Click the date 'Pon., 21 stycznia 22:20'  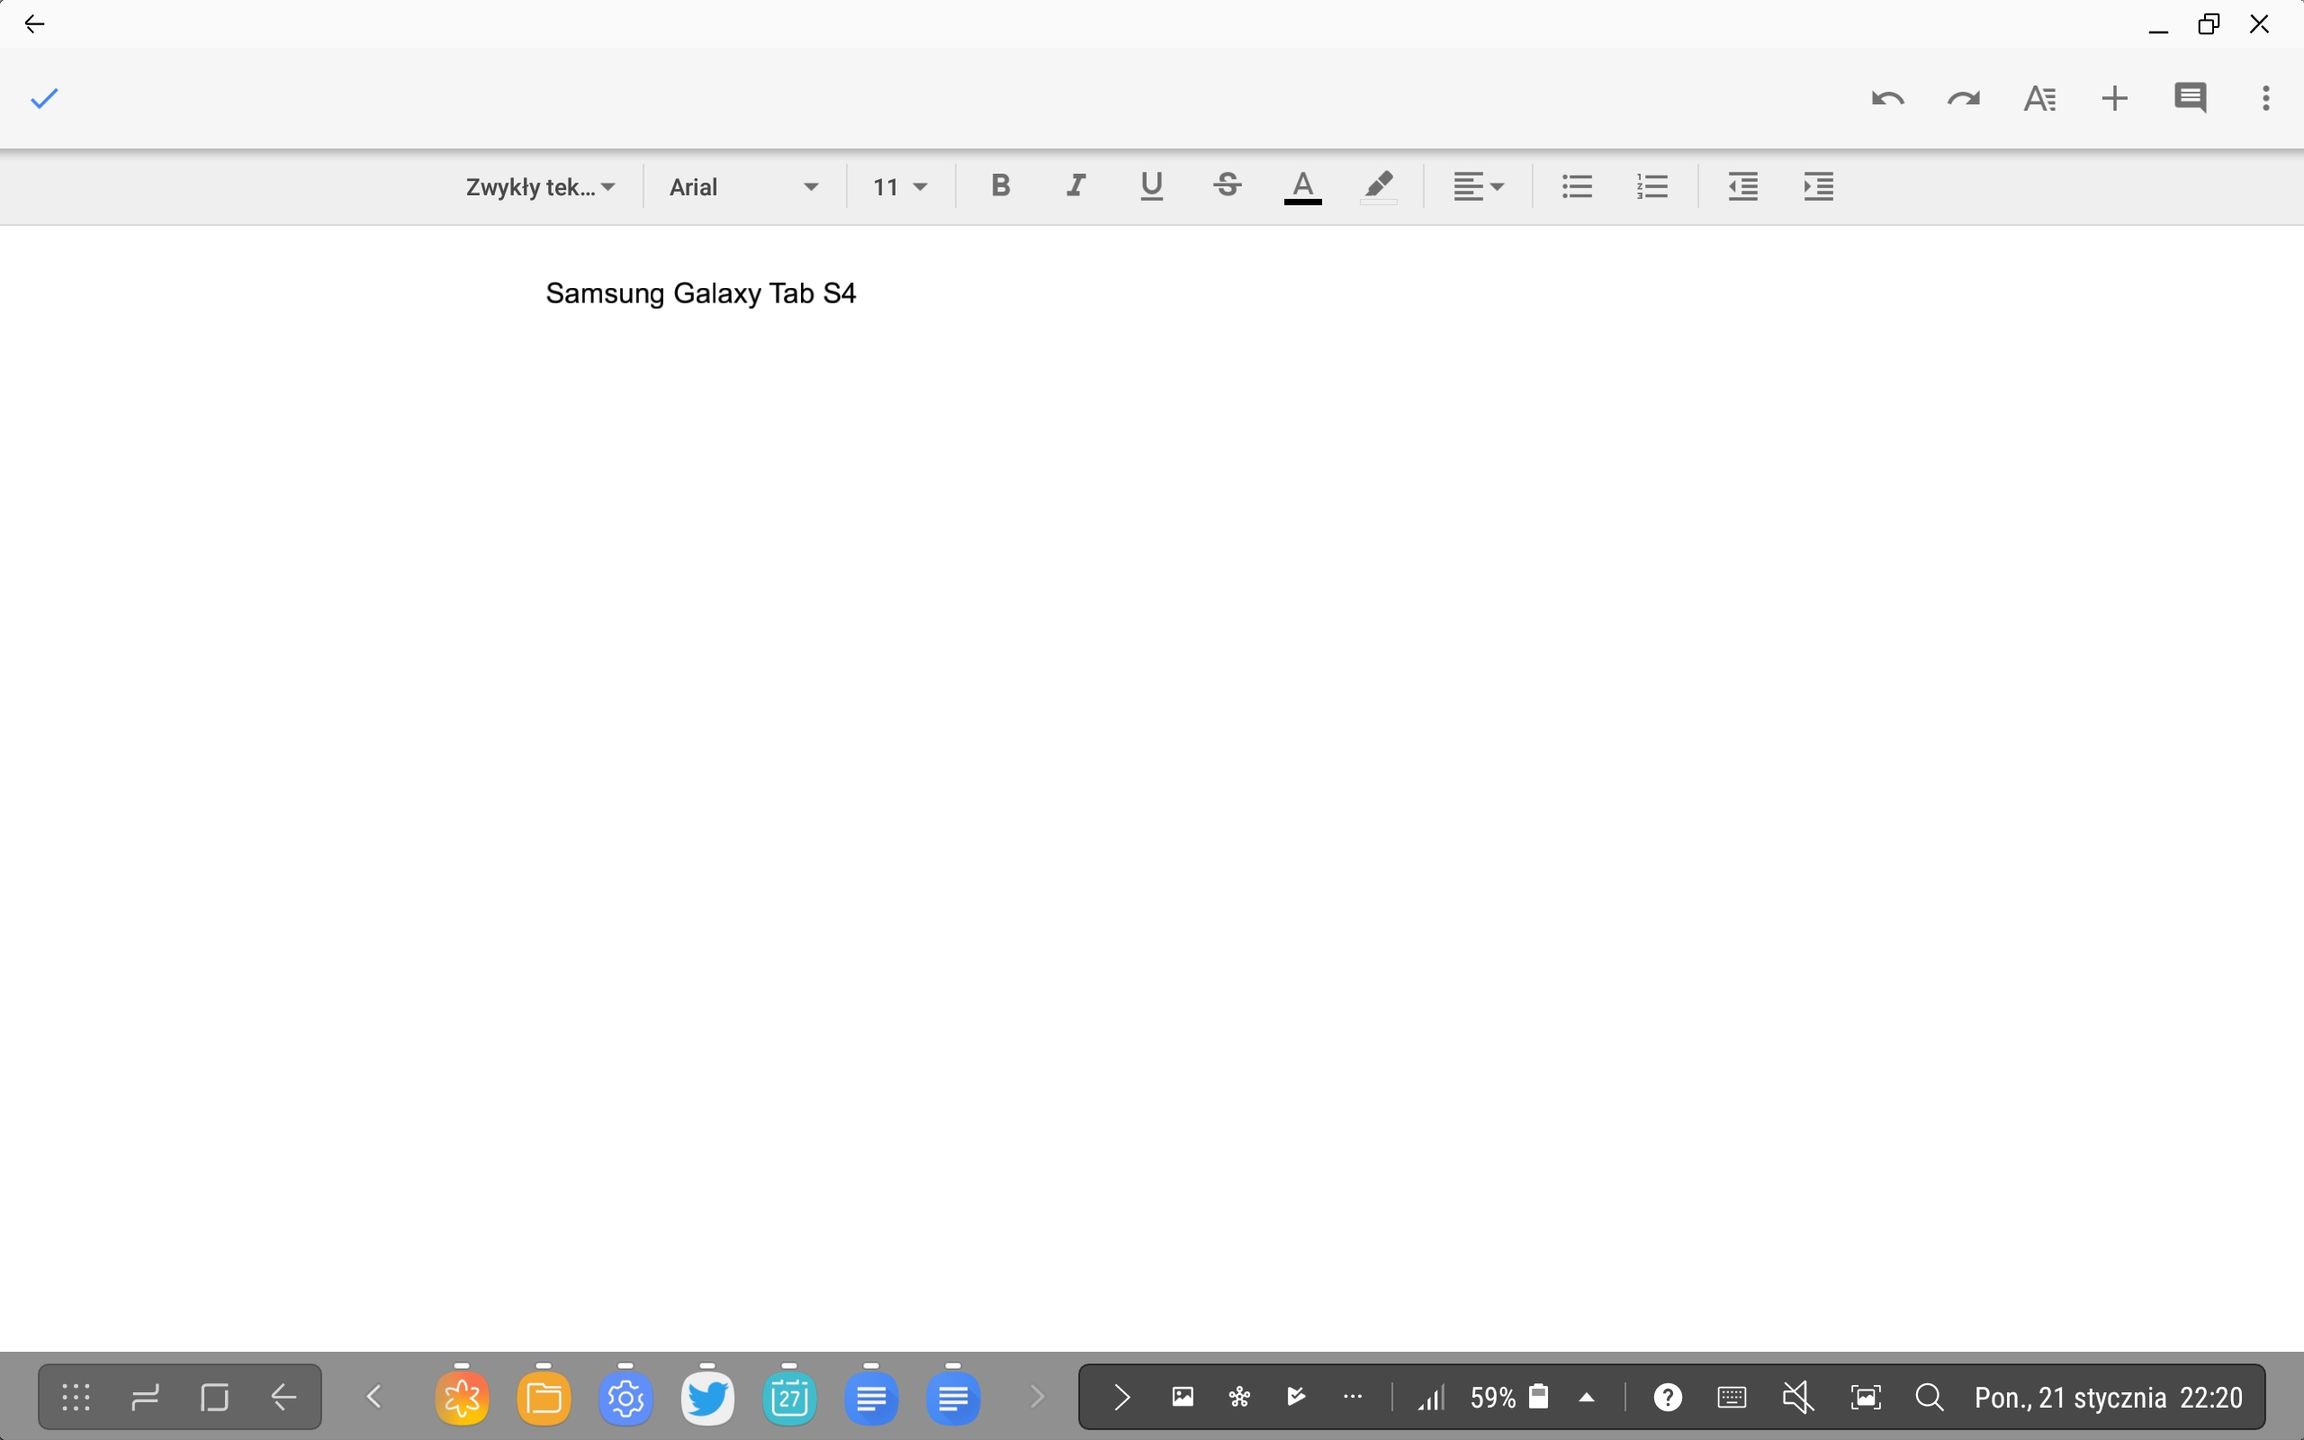[x=2108, y=1397]
